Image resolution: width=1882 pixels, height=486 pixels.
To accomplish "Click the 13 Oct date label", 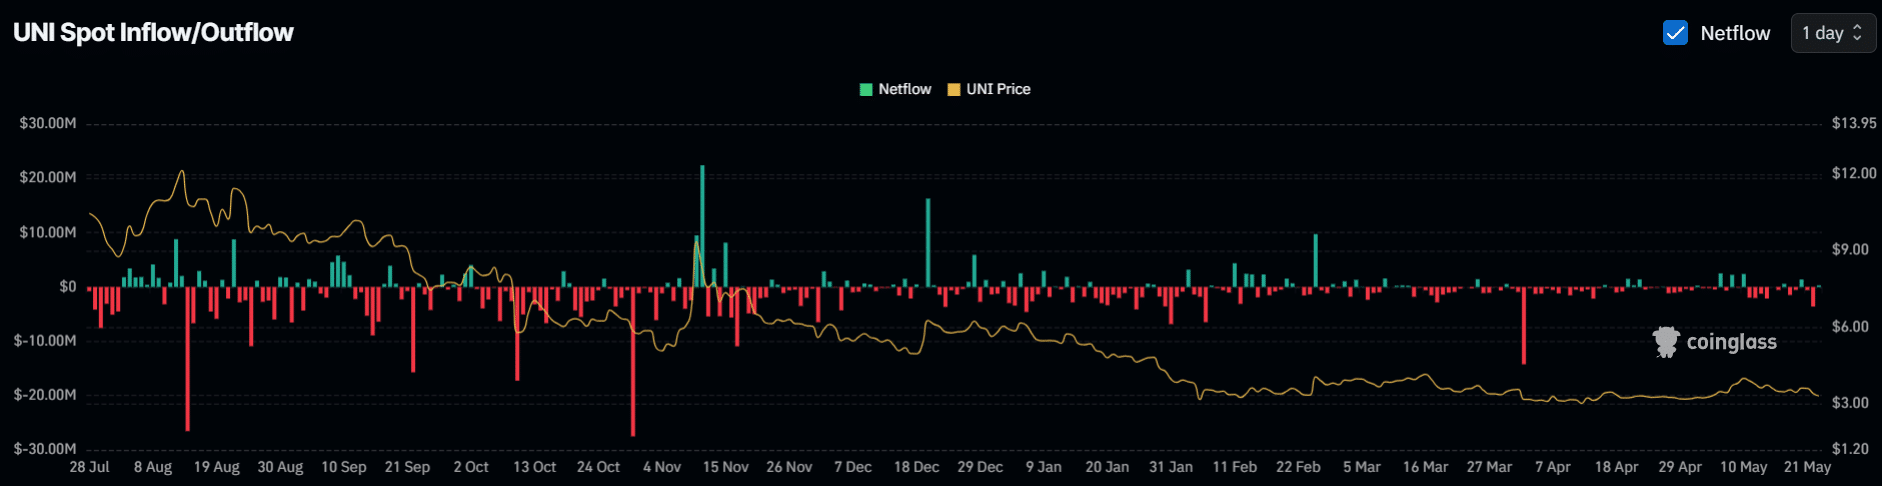I will [x=535, y=467].
